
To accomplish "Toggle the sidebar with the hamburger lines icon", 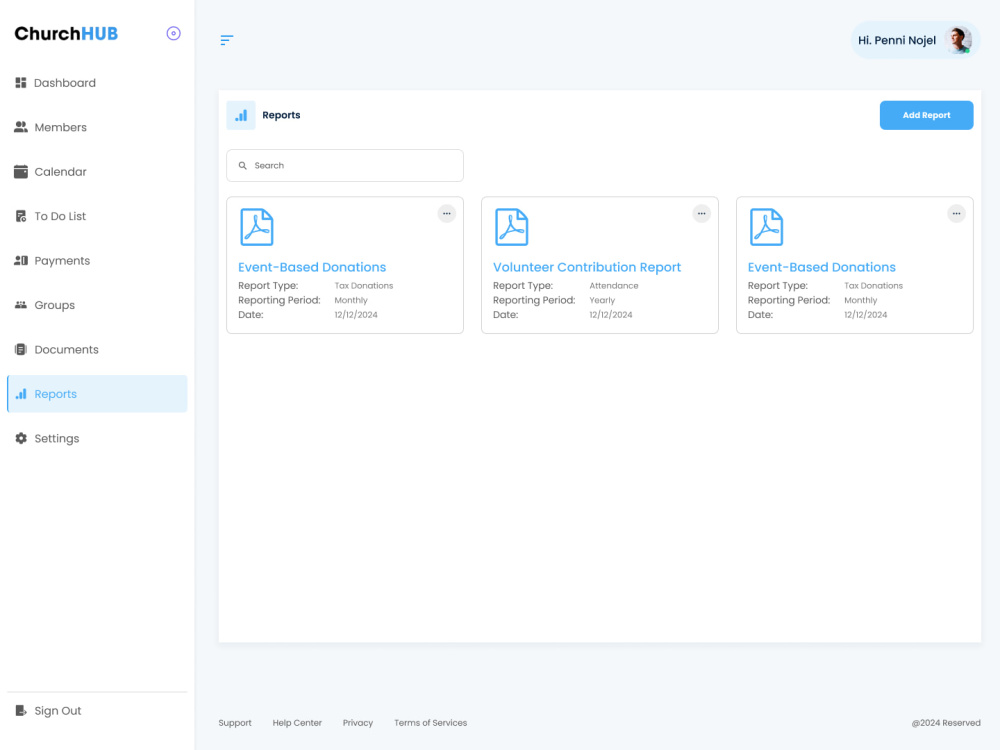I will click(x=226, y=40).
